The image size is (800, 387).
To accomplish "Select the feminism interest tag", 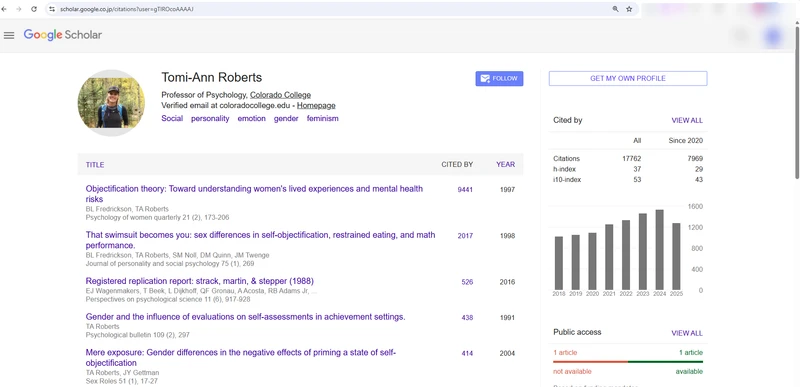I will (x=322, y=118).
